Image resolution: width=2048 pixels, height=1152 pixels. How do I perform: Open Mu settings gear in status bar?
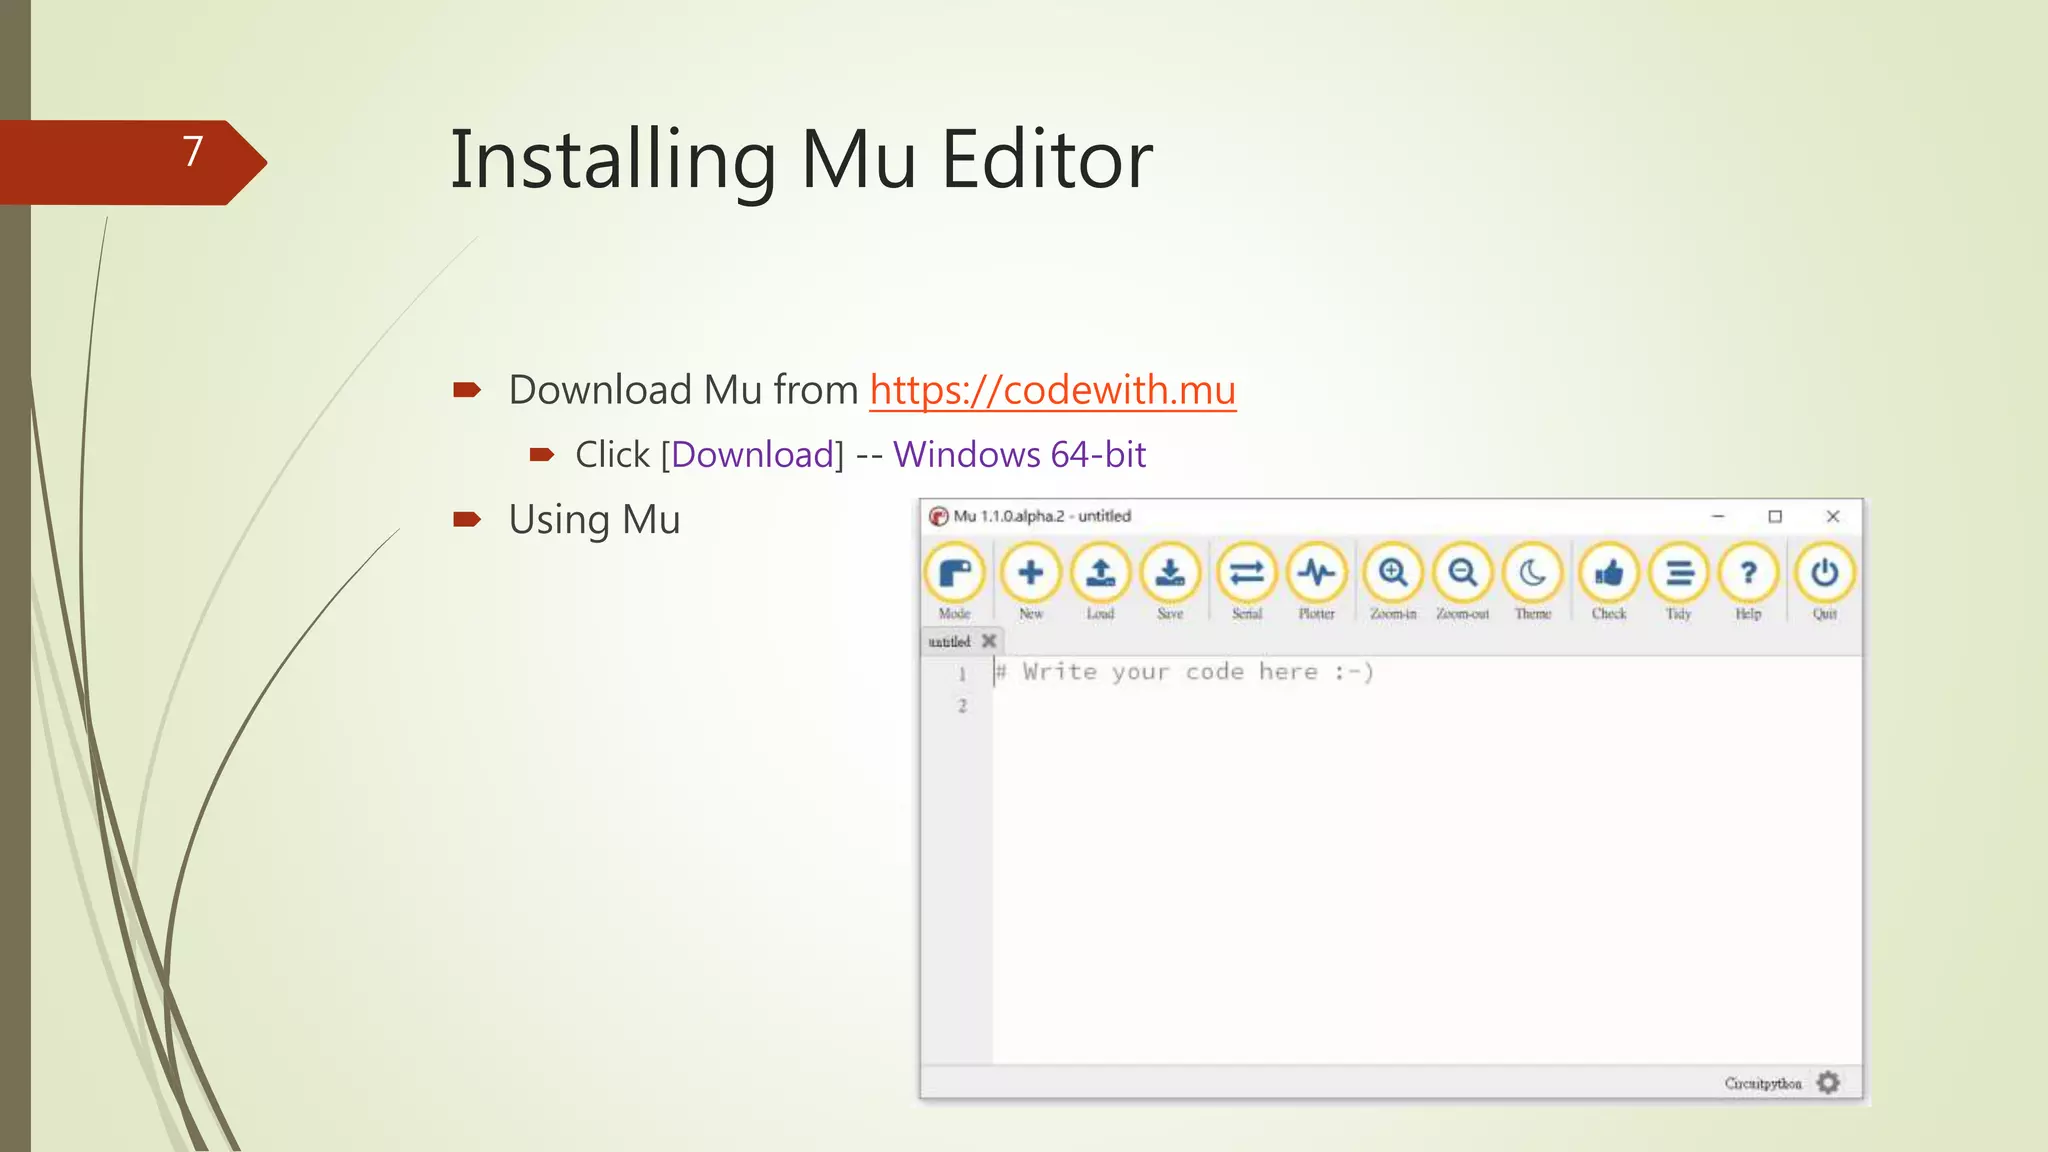tap(1828, 1083)
